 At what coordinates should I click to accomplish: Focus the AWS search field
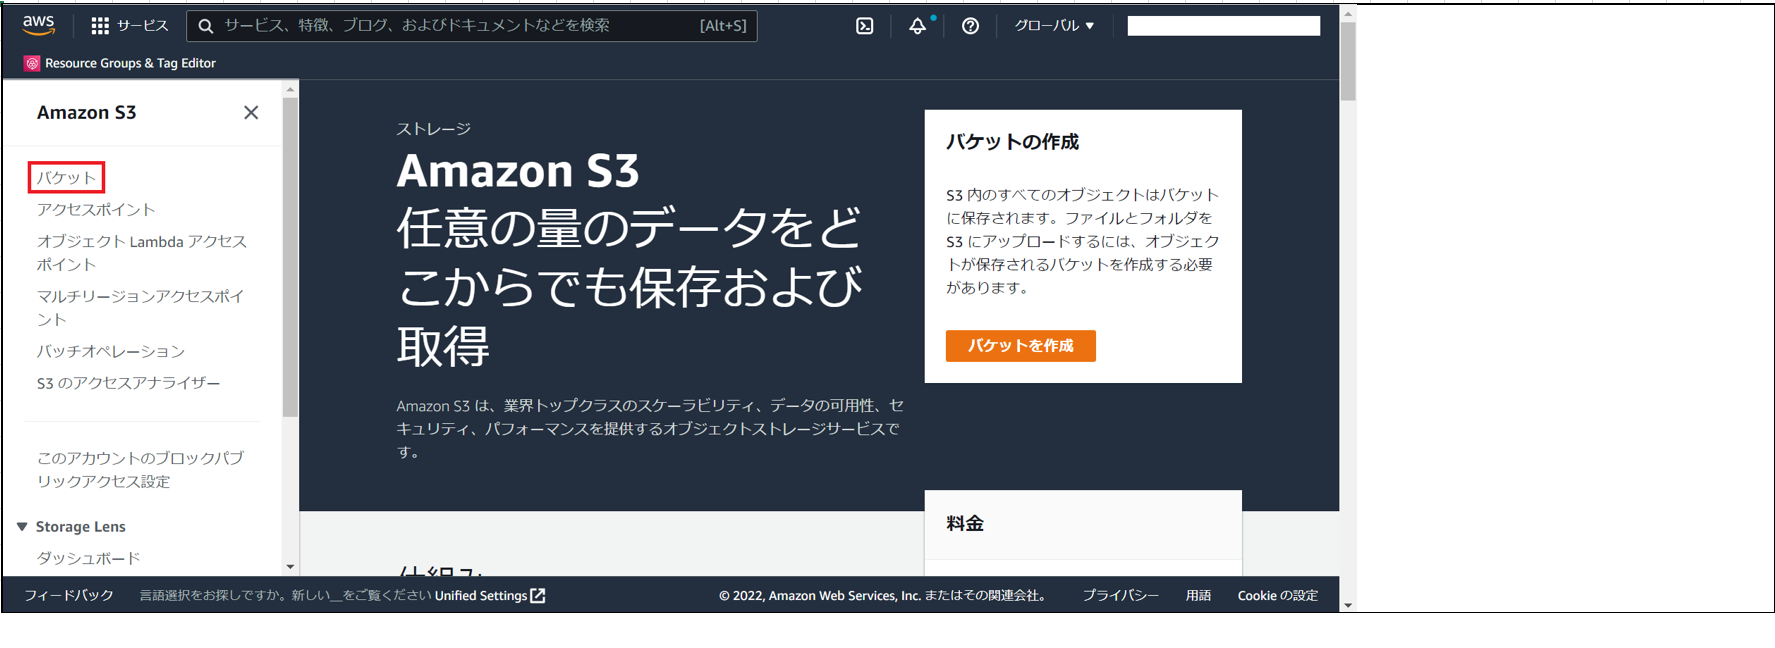click(472, 26)
